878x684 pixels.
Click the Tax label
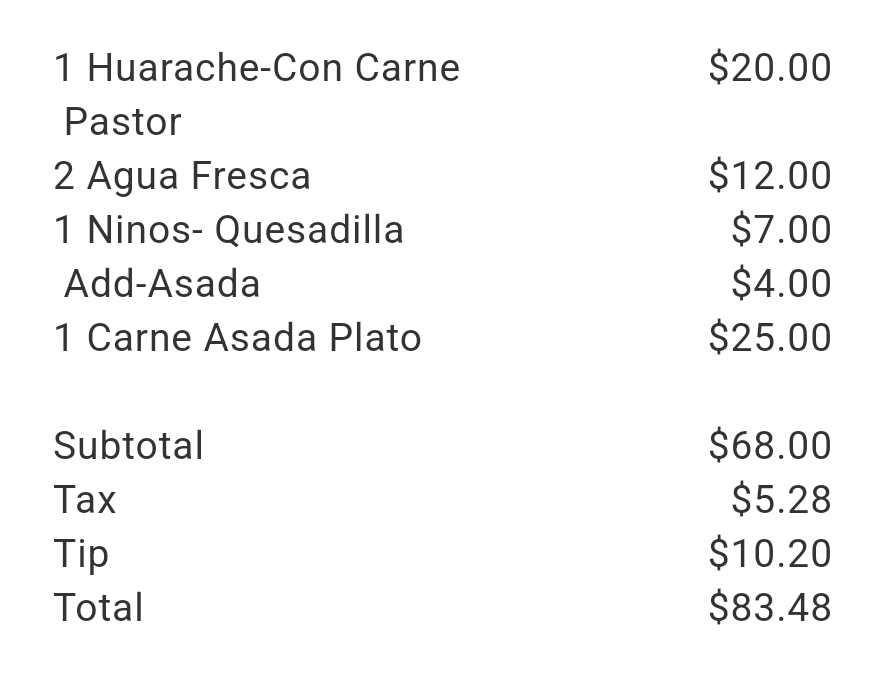click(x=85, y=500)
